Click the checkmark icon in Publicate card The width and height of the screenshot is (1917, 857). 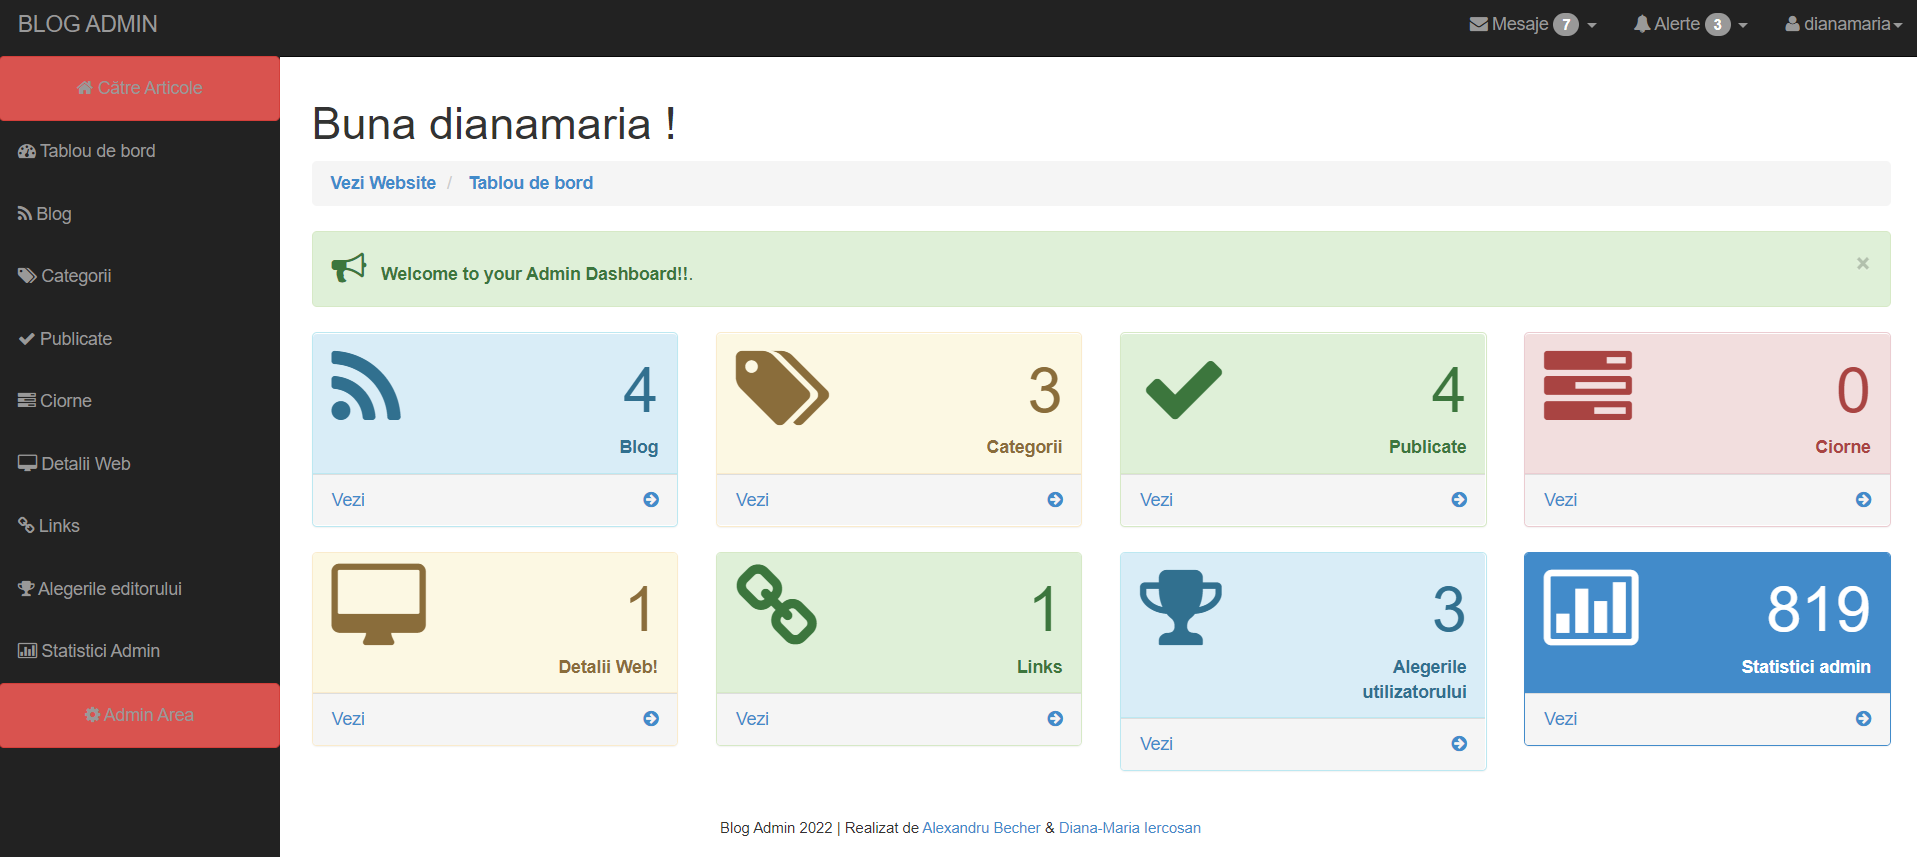[x=1183, y=389]
